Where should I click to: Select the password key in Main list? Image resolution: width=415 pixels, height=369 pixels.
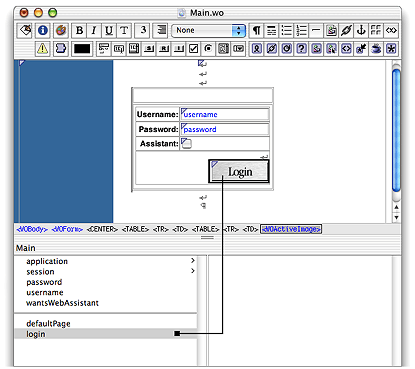(44, 282)
